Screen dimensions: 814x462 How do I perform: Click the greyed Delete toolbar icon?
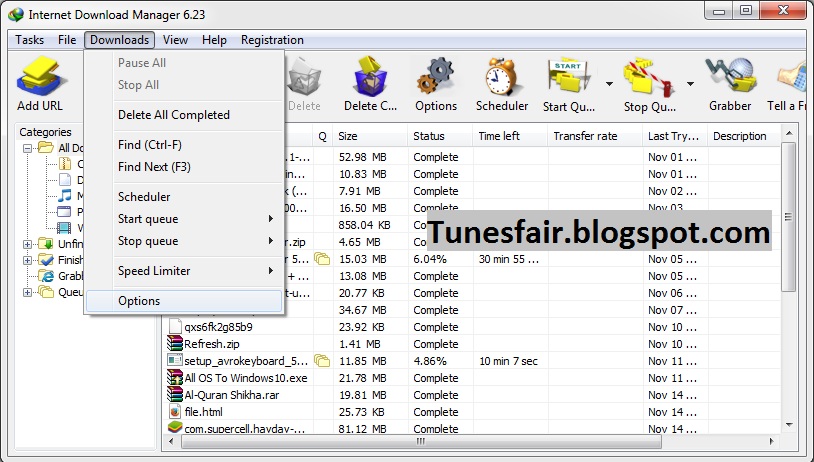[304, 76]
